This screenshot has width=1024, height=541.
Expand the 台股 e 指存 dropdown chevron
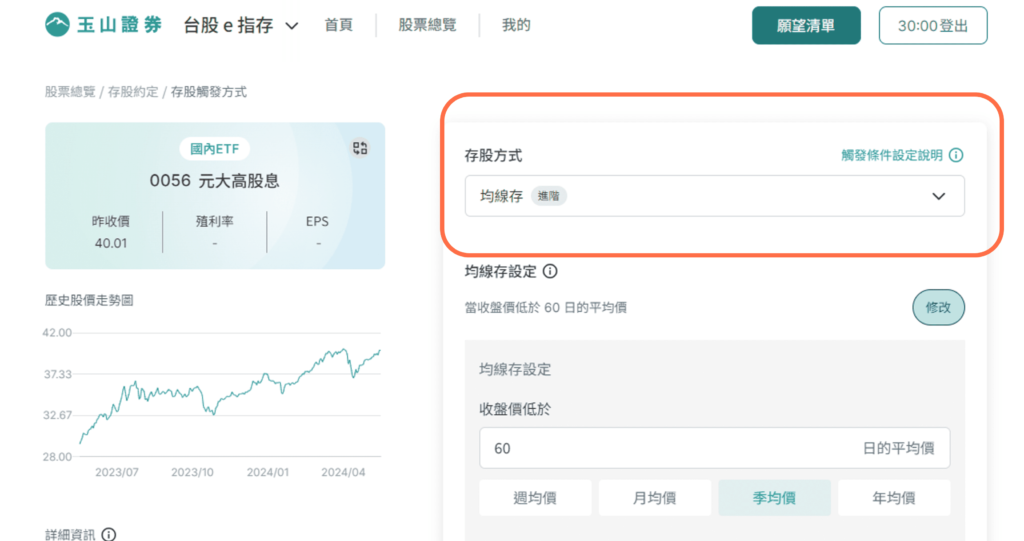click(x=292, y=26)
